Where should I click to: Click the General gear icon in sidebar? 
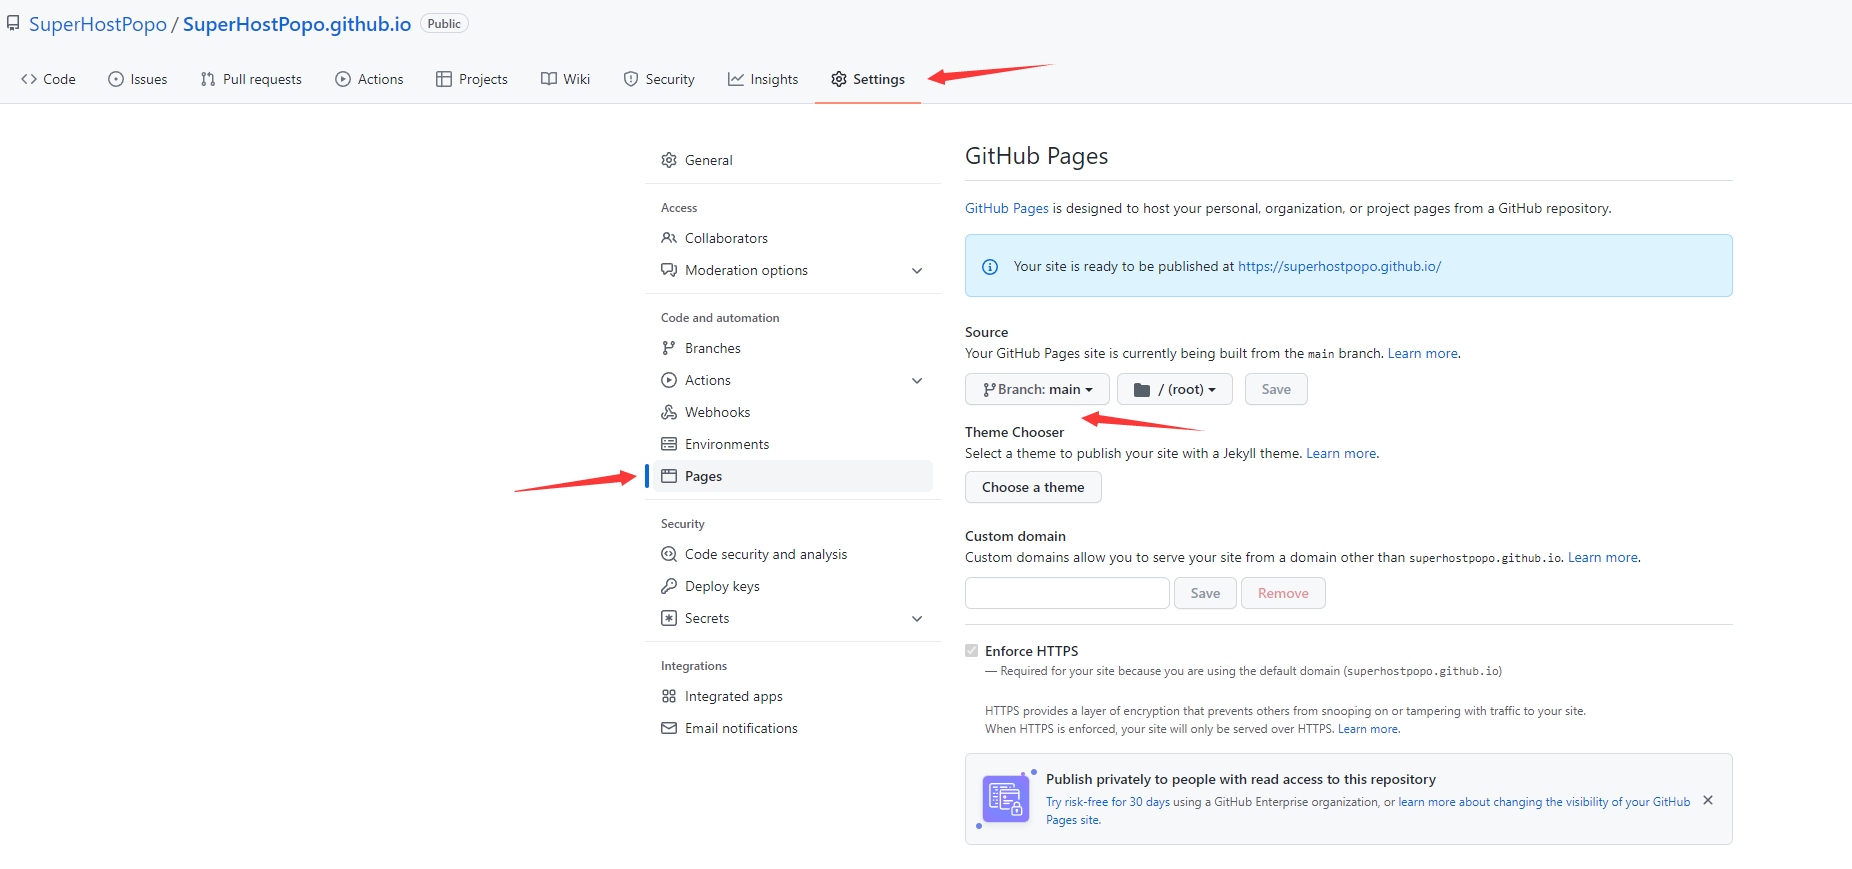669,160
